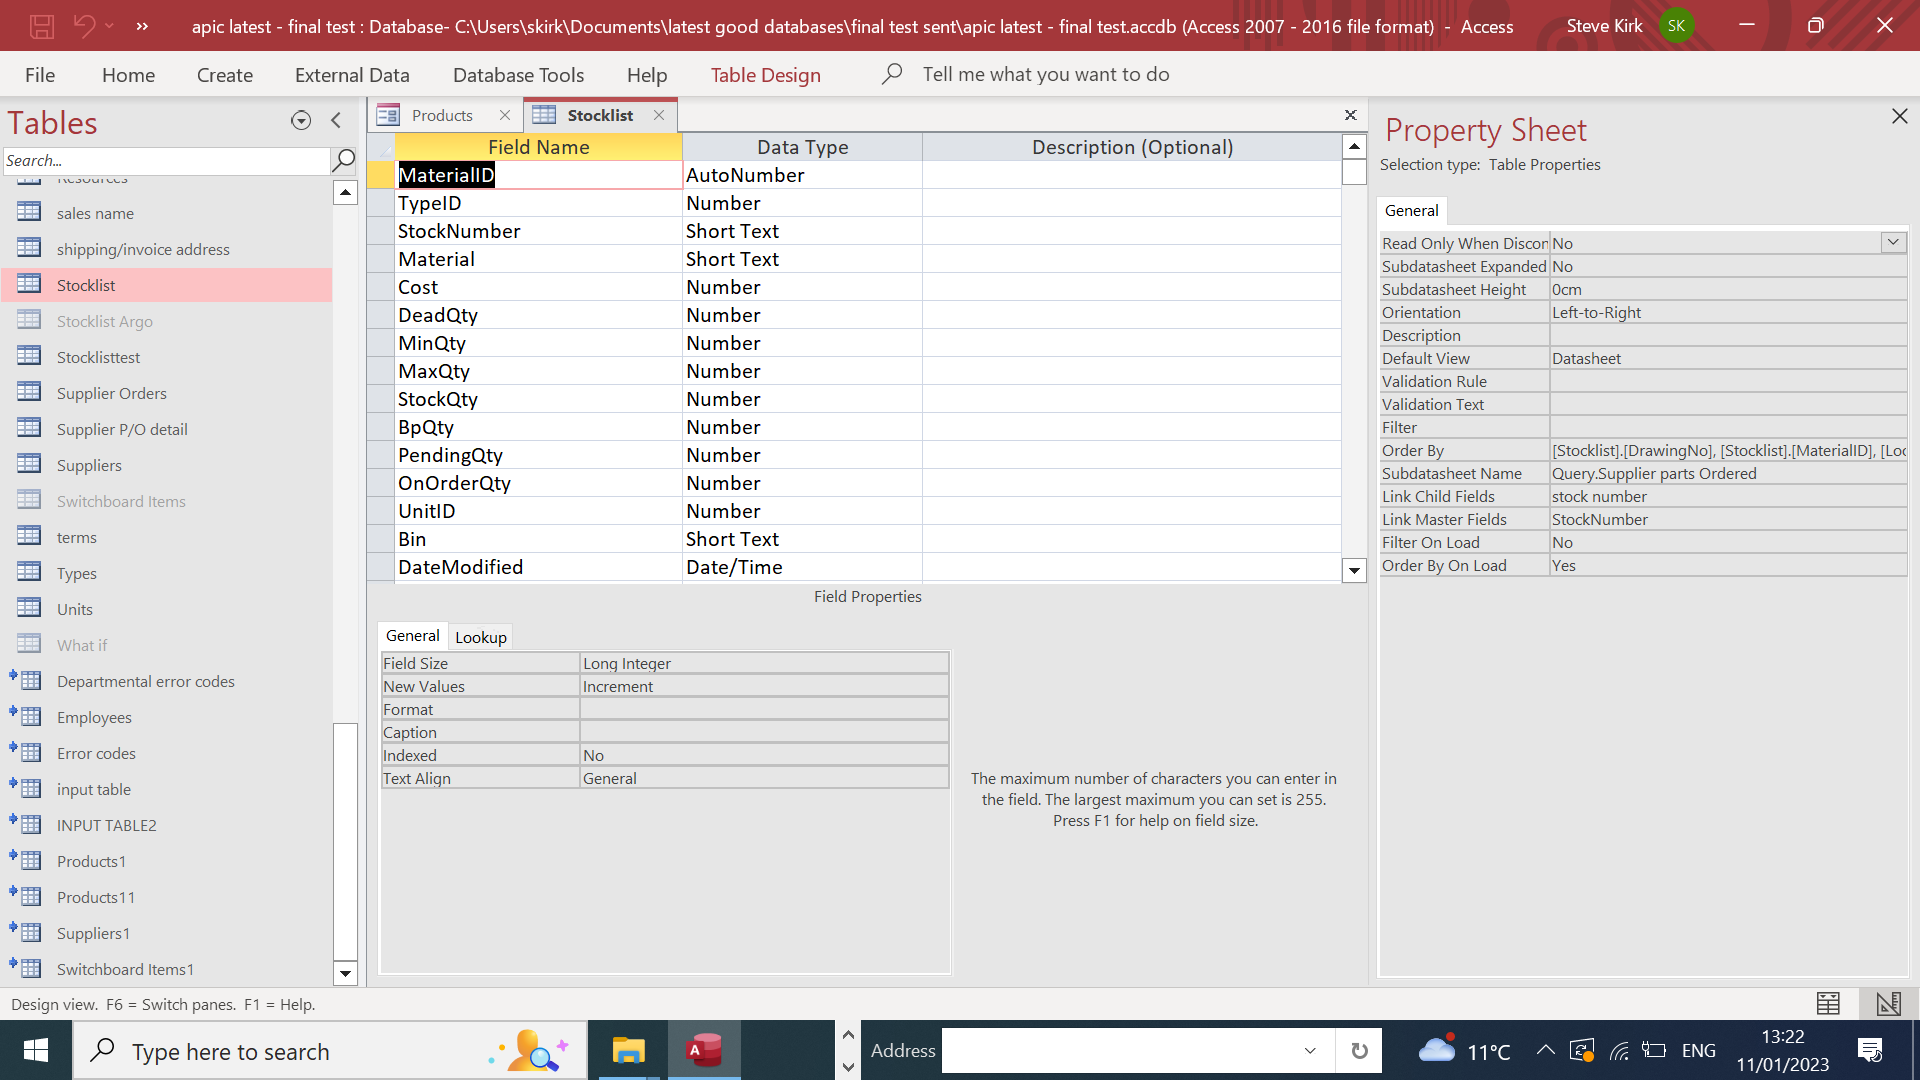Open the Tables navigation pane dropdown
Viewport: 1920px width, 1080px height.
[x=301, y=121]
